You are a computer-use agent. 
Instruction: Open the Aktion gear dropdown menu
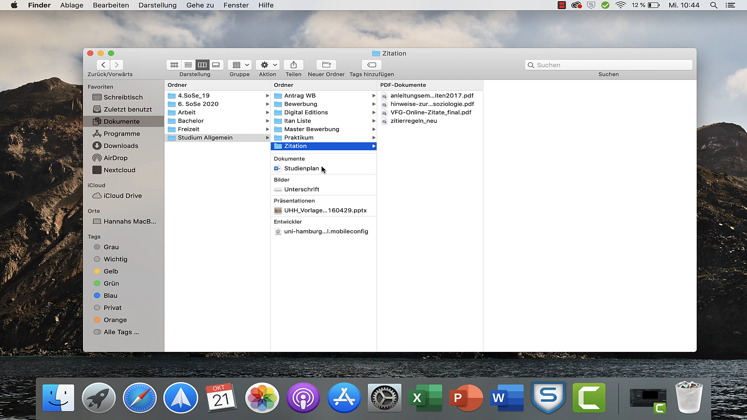267,65
